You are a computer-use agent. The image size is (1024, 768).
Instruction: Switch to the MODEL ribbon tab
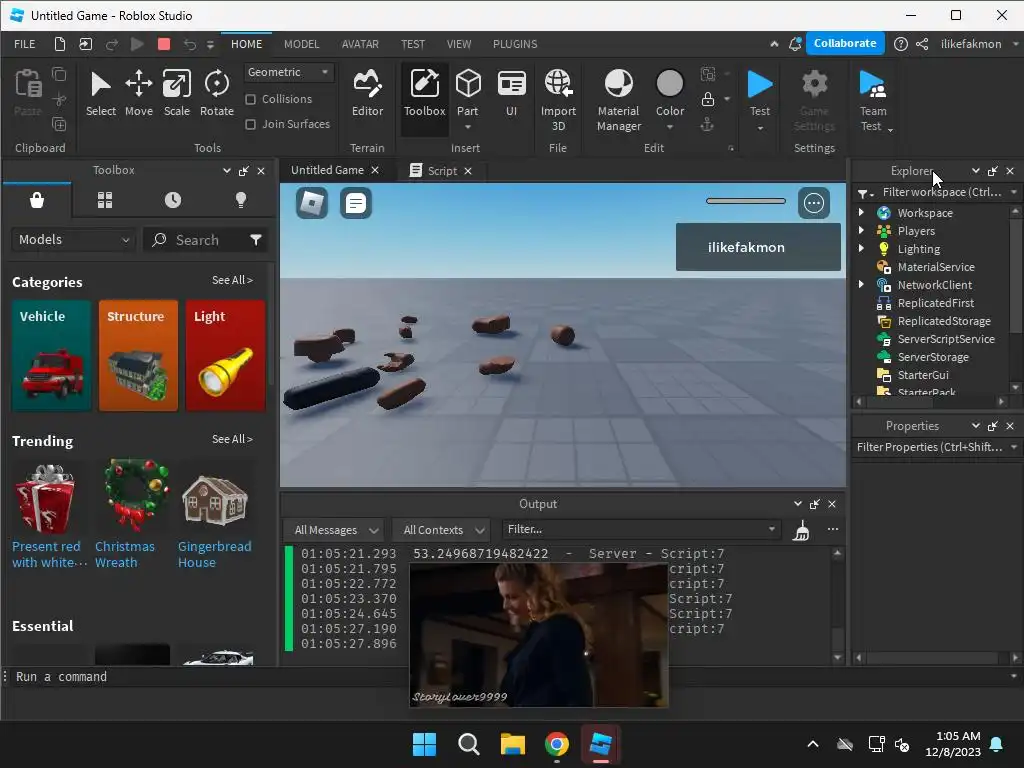[301, 44]
